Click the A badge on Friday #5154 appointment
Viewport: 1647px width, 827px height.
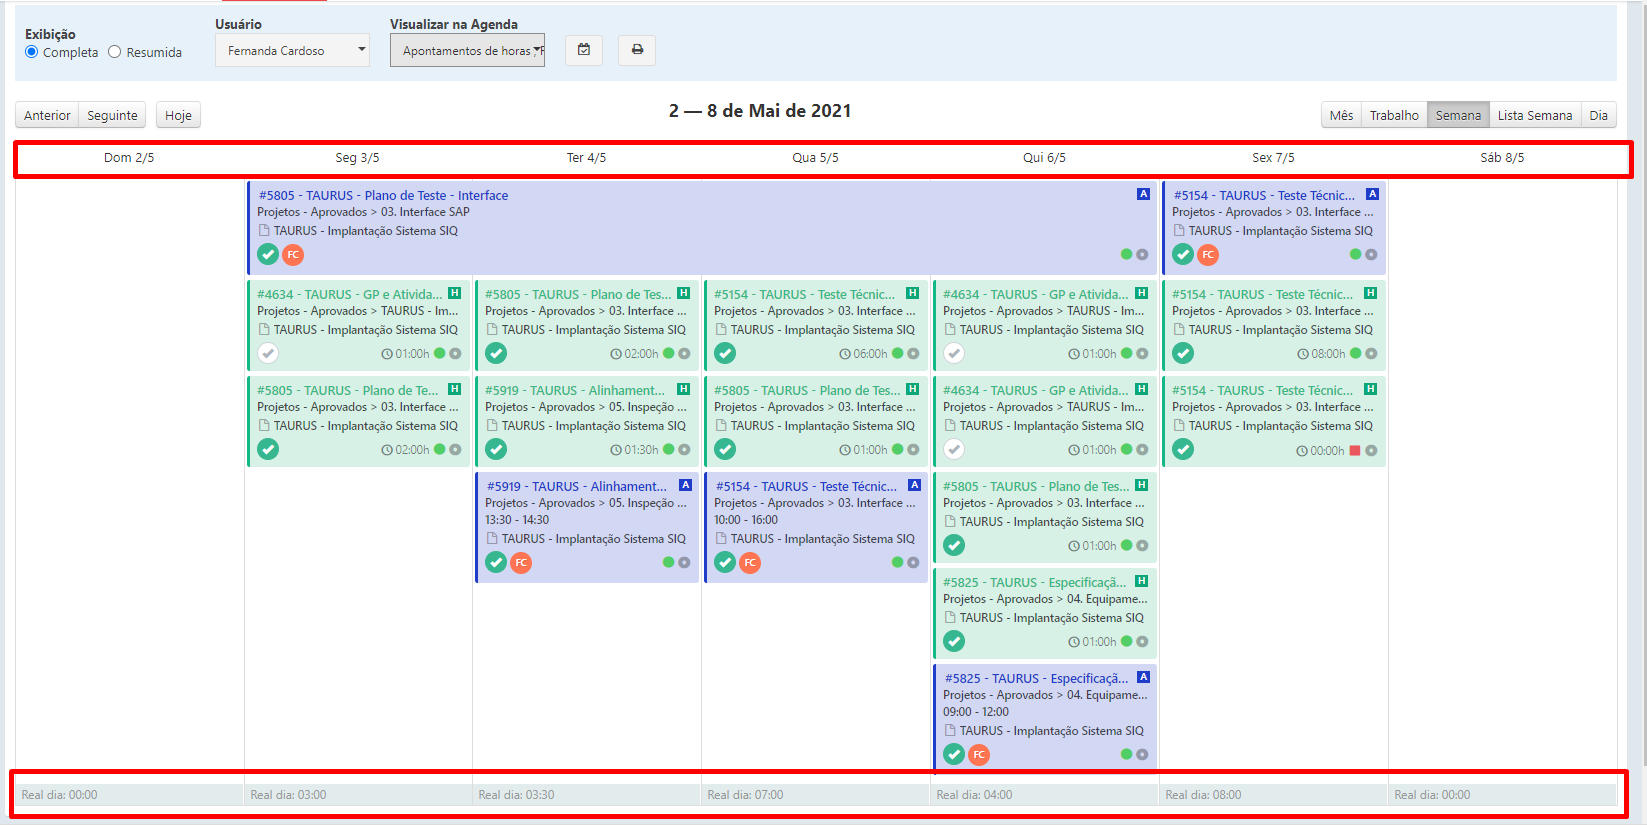[x=1372, y=194]
